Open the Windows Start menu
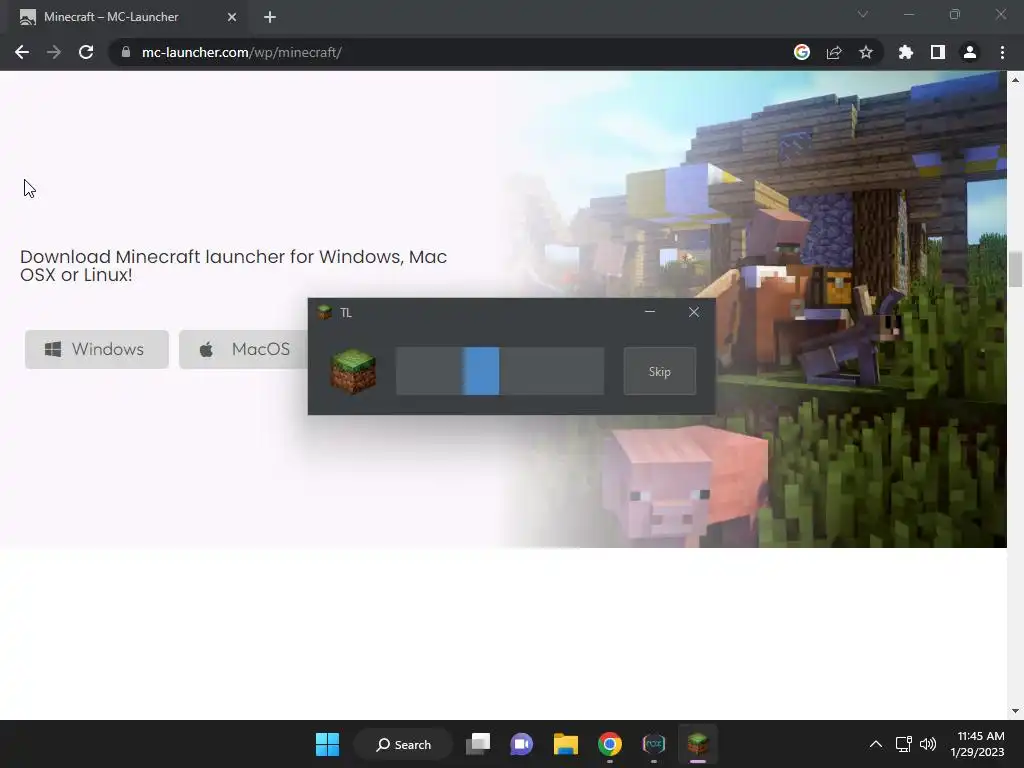This screenshot has height=768, width=1024. 327,744
